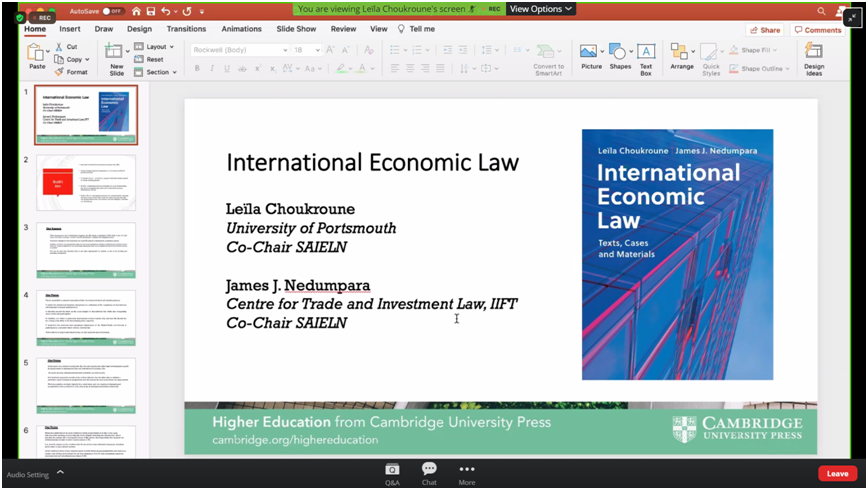Click the Design Ideas icon
The height and width of the screenshot is (490, 868).
(814, 58)
